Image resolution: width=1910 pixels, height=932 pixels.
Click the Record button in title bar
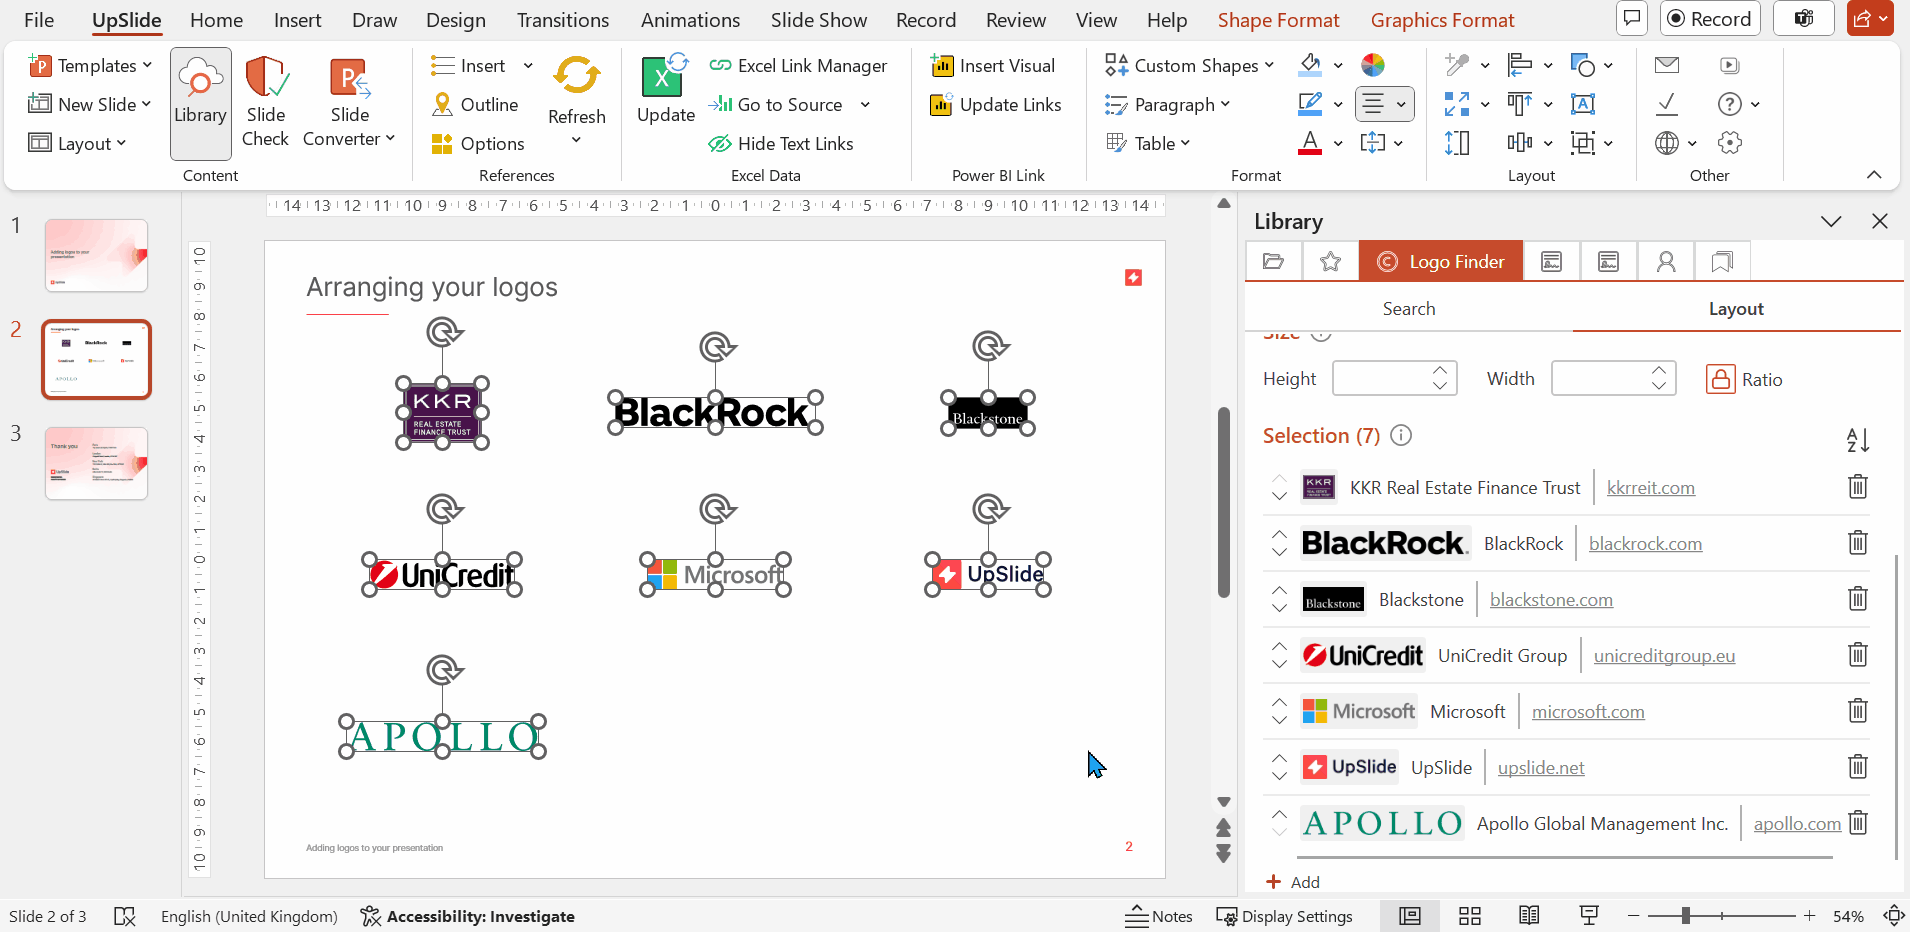(x=1710, y=19)
